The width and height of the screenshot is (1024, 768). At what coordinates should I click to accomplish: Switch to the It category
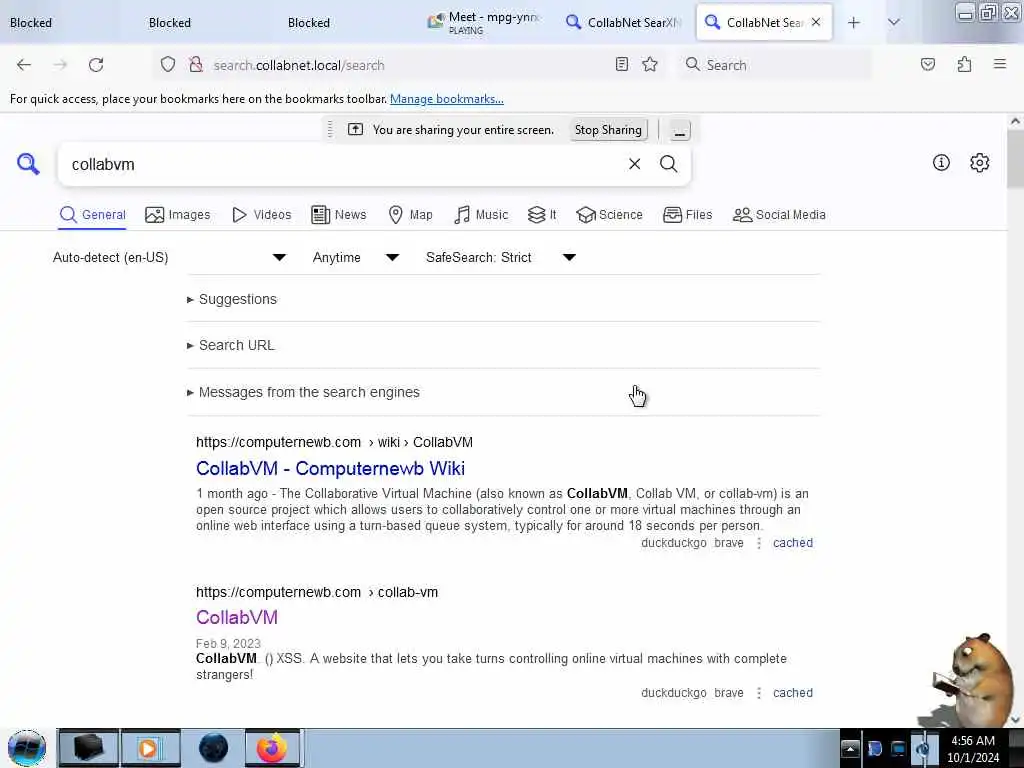coord(542,215)
